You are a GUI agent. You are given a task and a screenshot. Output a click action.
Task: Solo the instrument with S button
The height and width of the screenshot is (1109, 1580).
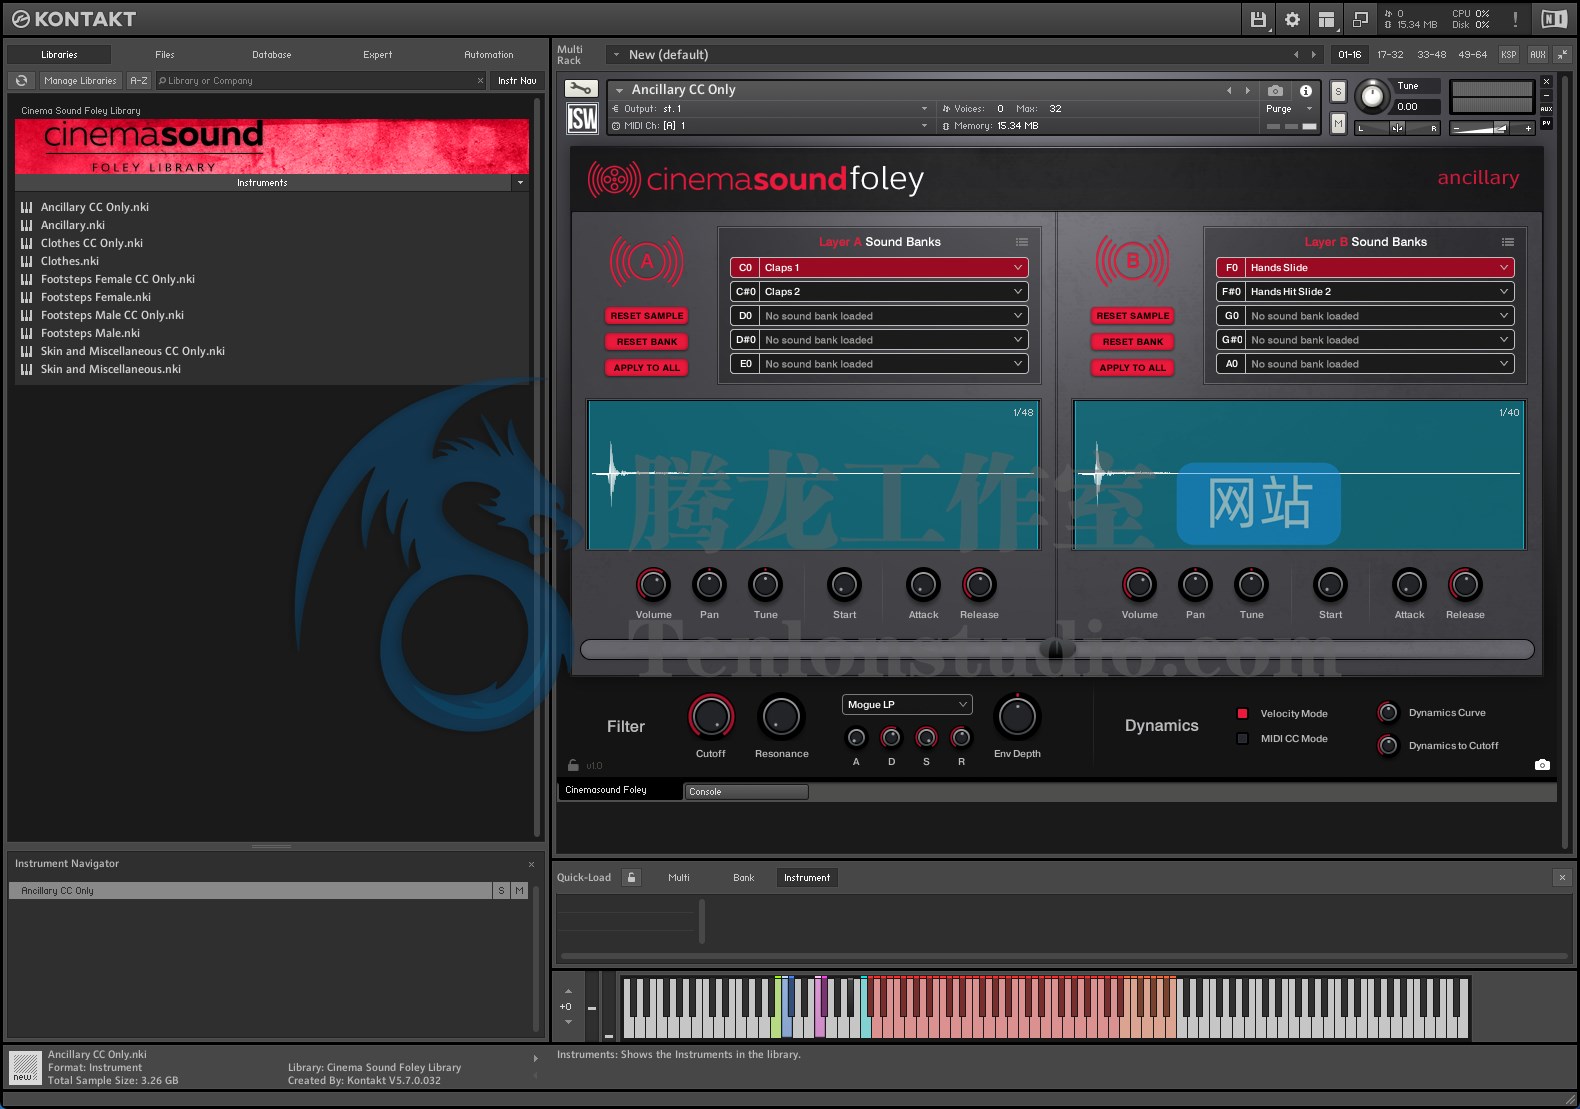[x=1338, y=92]
